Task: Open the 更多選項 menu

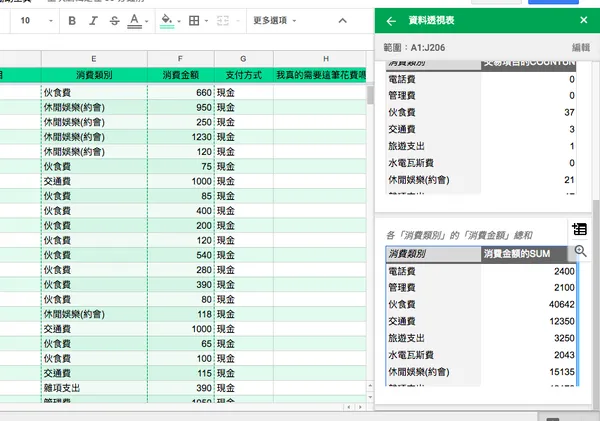Action: [274, 21]
